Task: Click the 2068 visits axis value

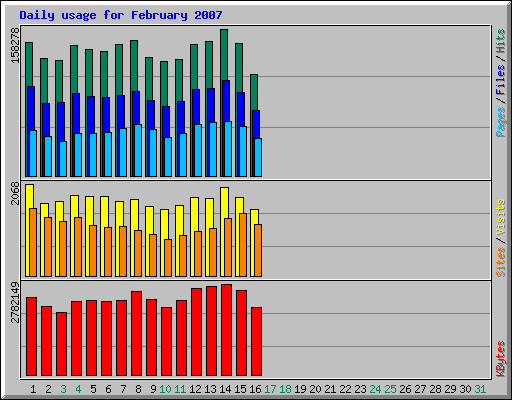Action: coord(15,193)
